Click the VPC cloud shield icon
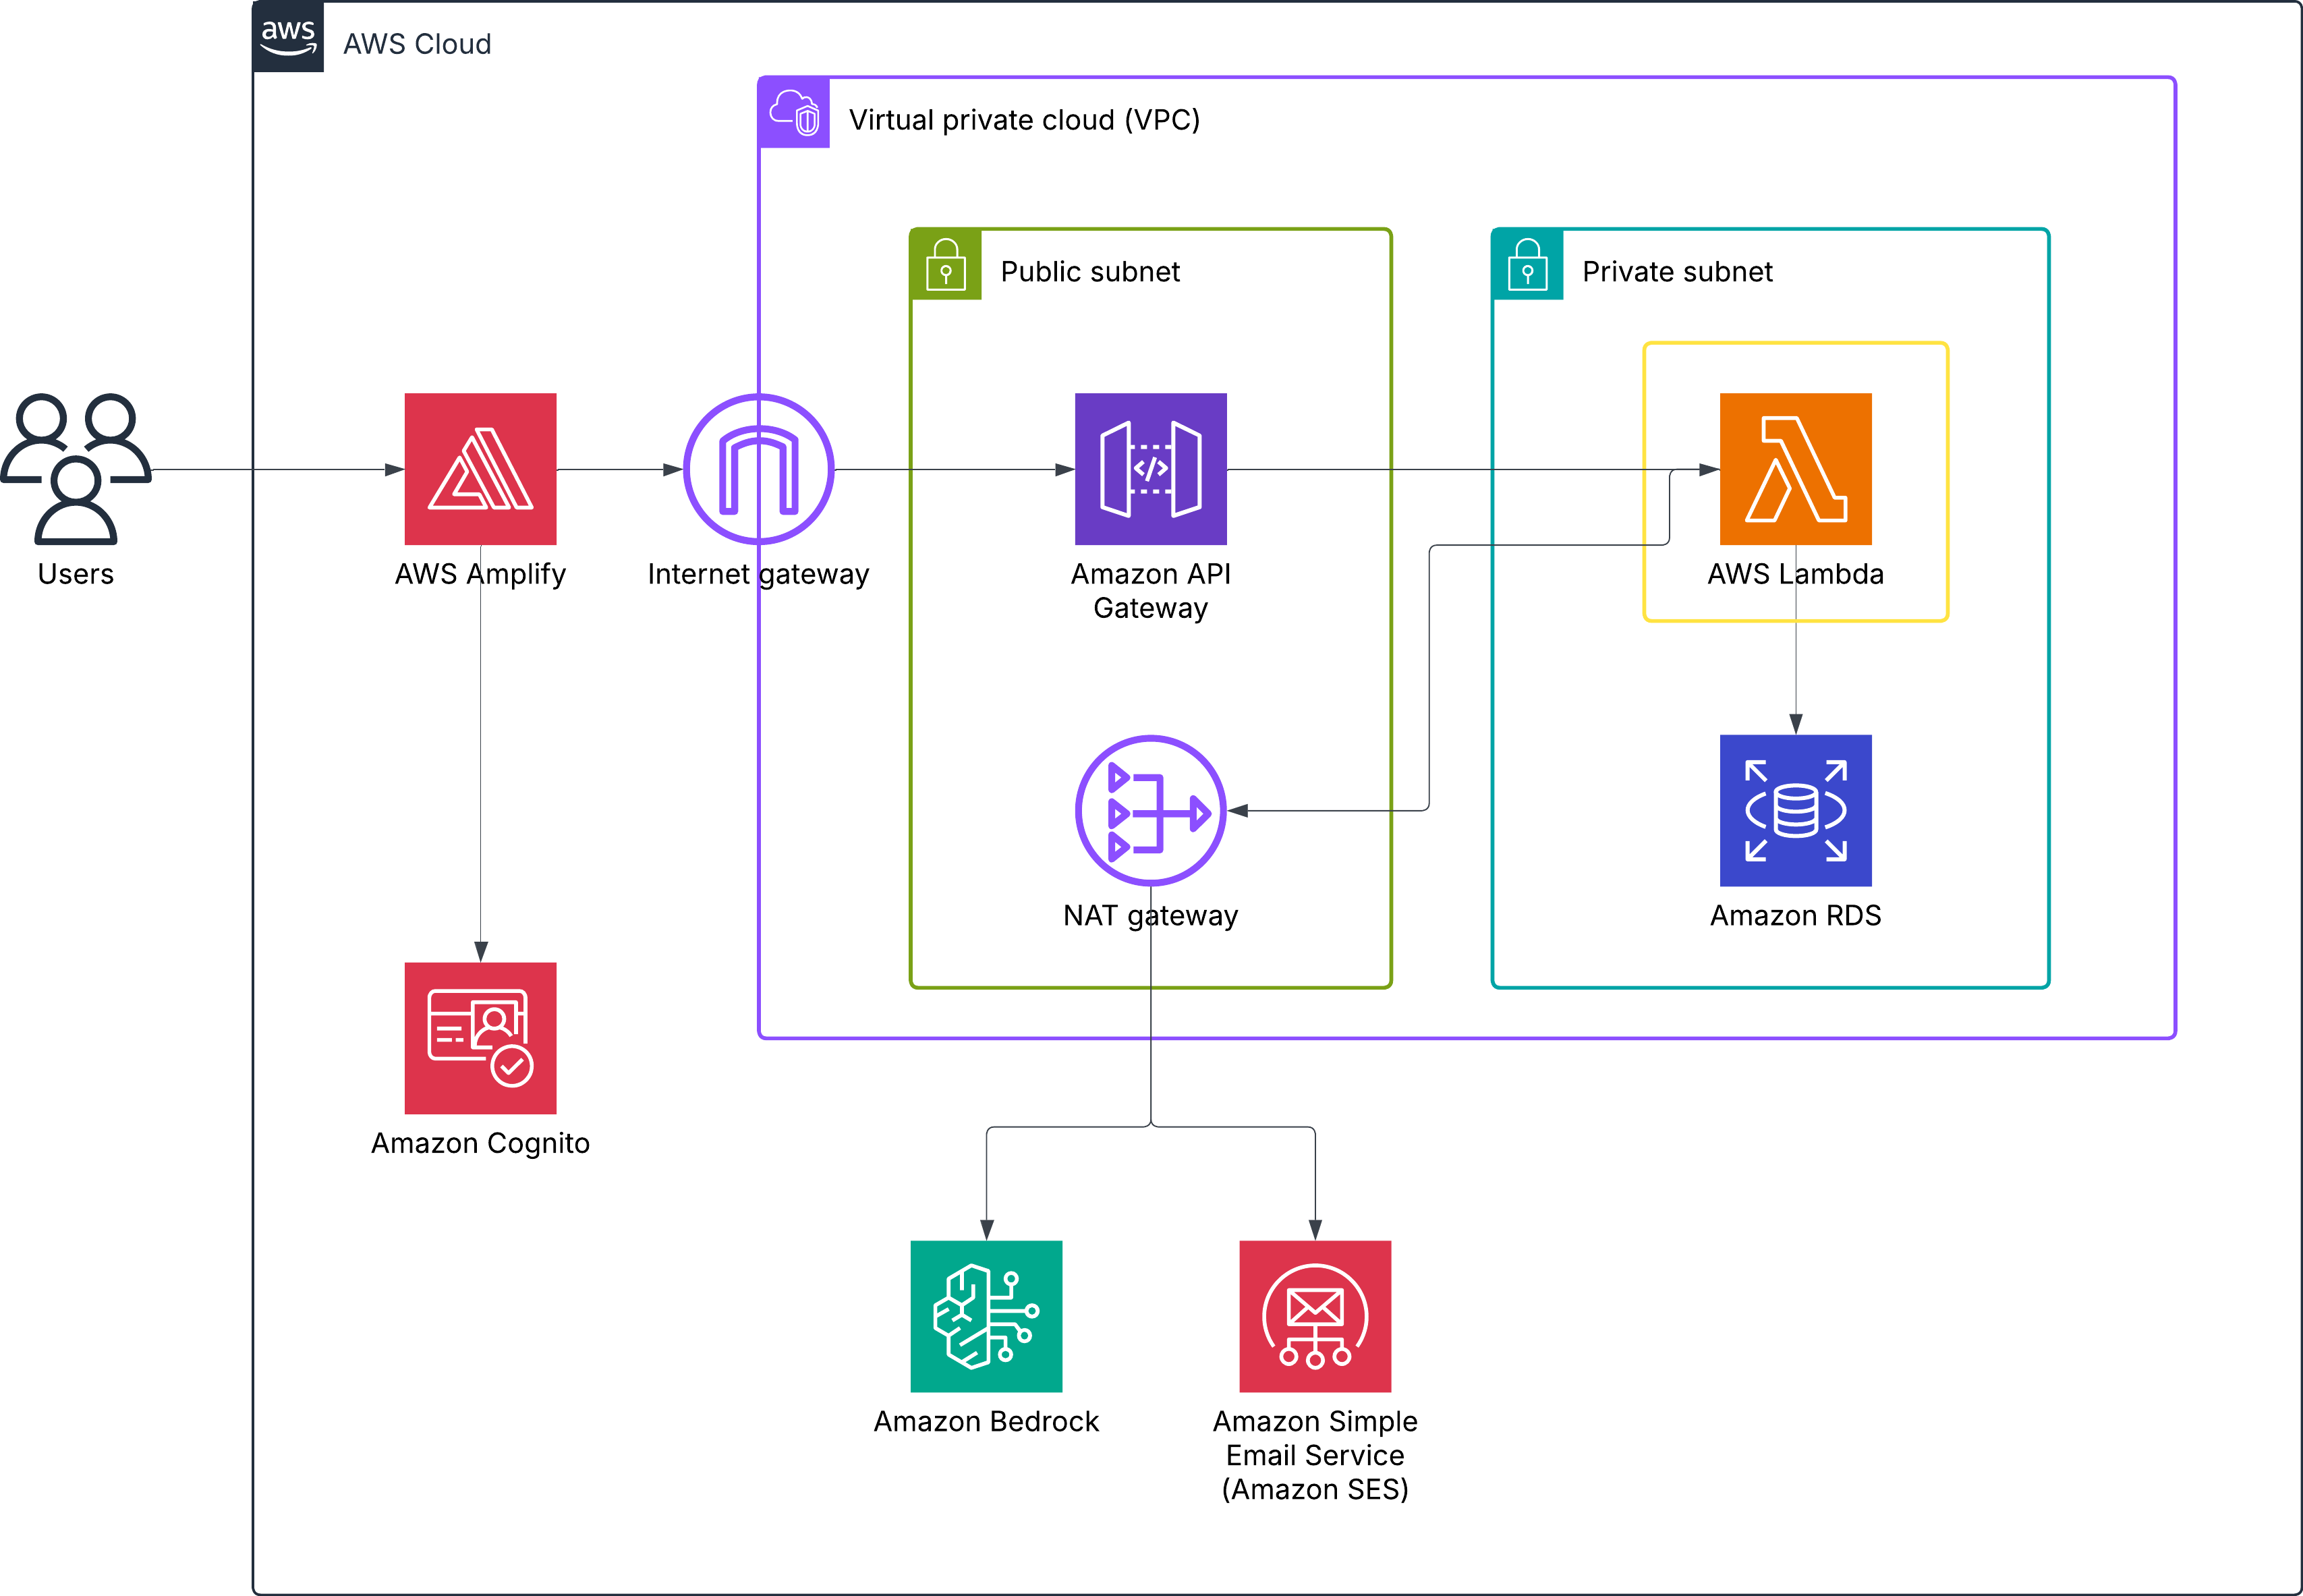This screenshot has width=2303, height=1596. pos(794,112)
